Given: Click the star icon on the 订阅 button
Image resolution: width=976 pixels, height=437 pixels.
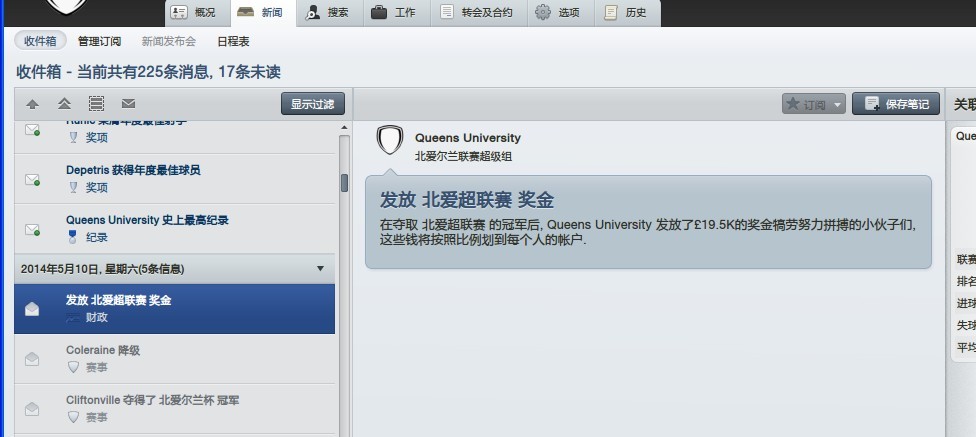Looking at the screenshot, I should (x=793, y=103).
